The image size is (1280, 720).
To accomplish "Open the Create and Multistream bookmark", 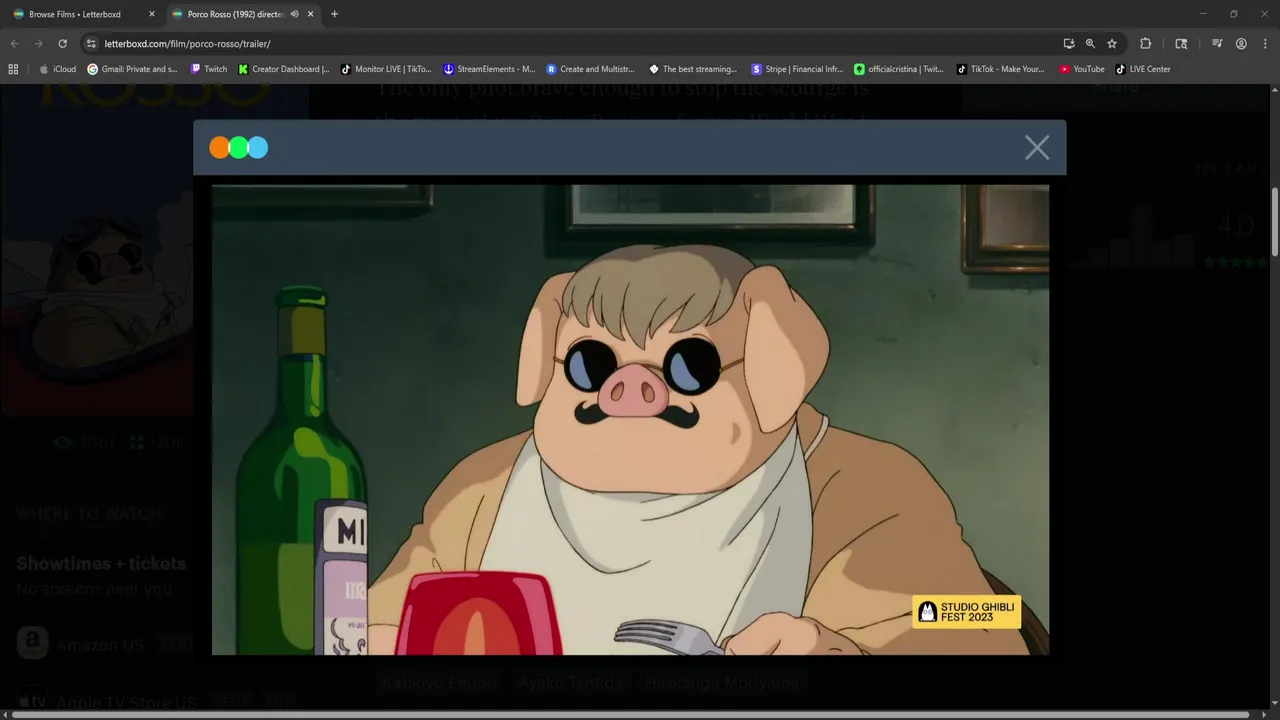I will tap(590, 69).
